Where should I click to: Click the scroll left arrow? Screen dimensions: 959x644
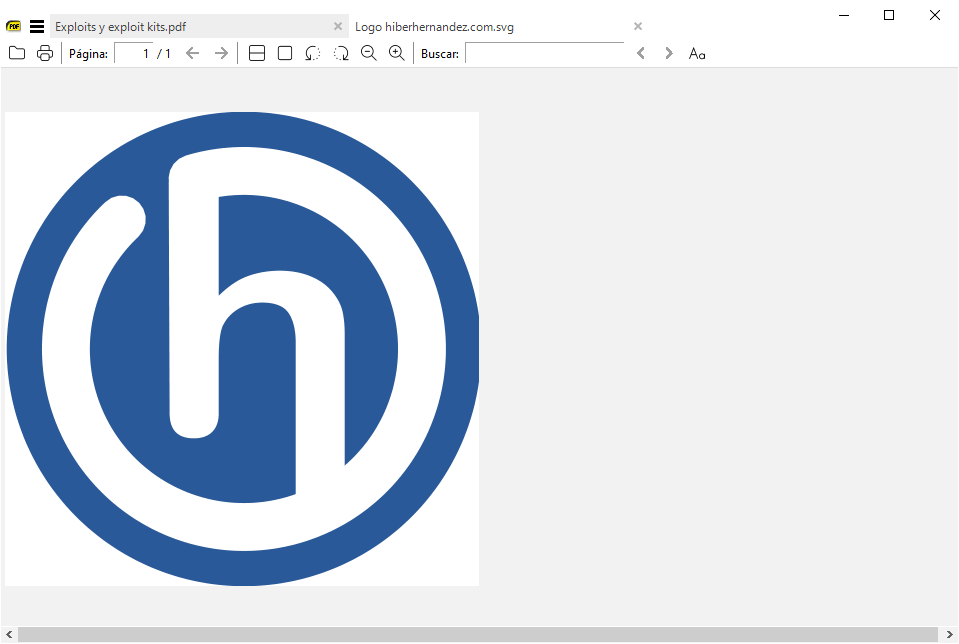[9, 634]
